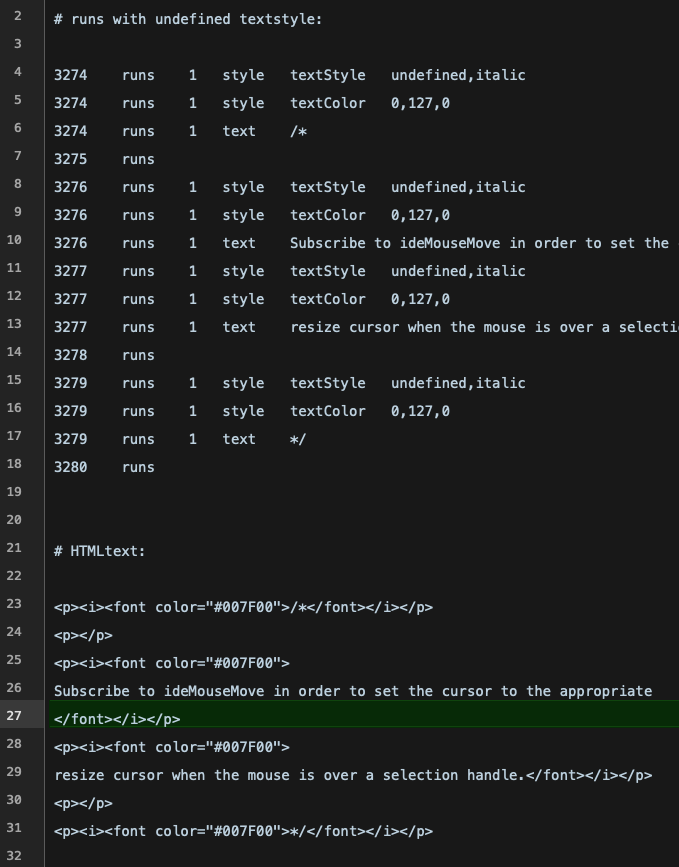
Task: Click the "*/" text on line 17
Action: pos(298,439)
